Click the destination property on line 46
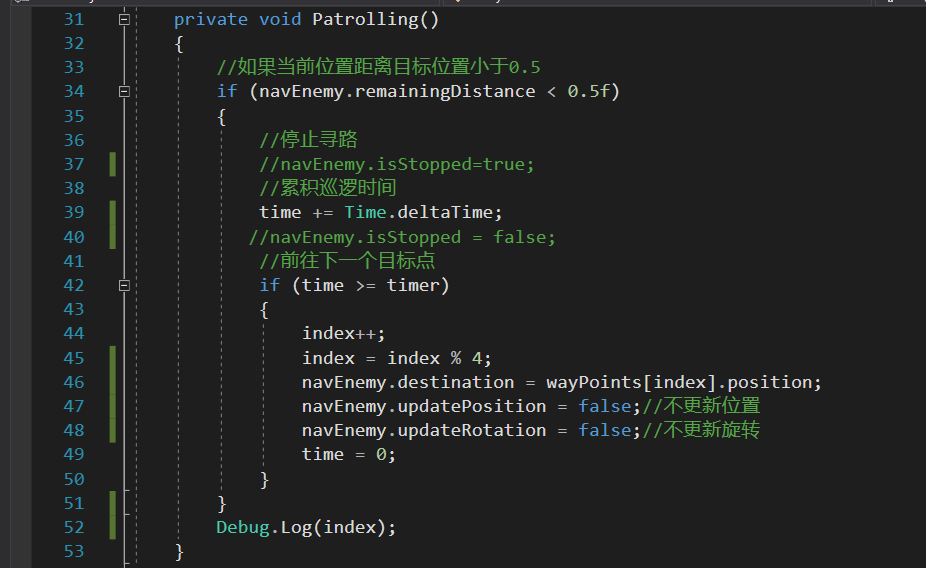Image resolution: width=926 pixels, height=568 pixels. coord(455,383)
